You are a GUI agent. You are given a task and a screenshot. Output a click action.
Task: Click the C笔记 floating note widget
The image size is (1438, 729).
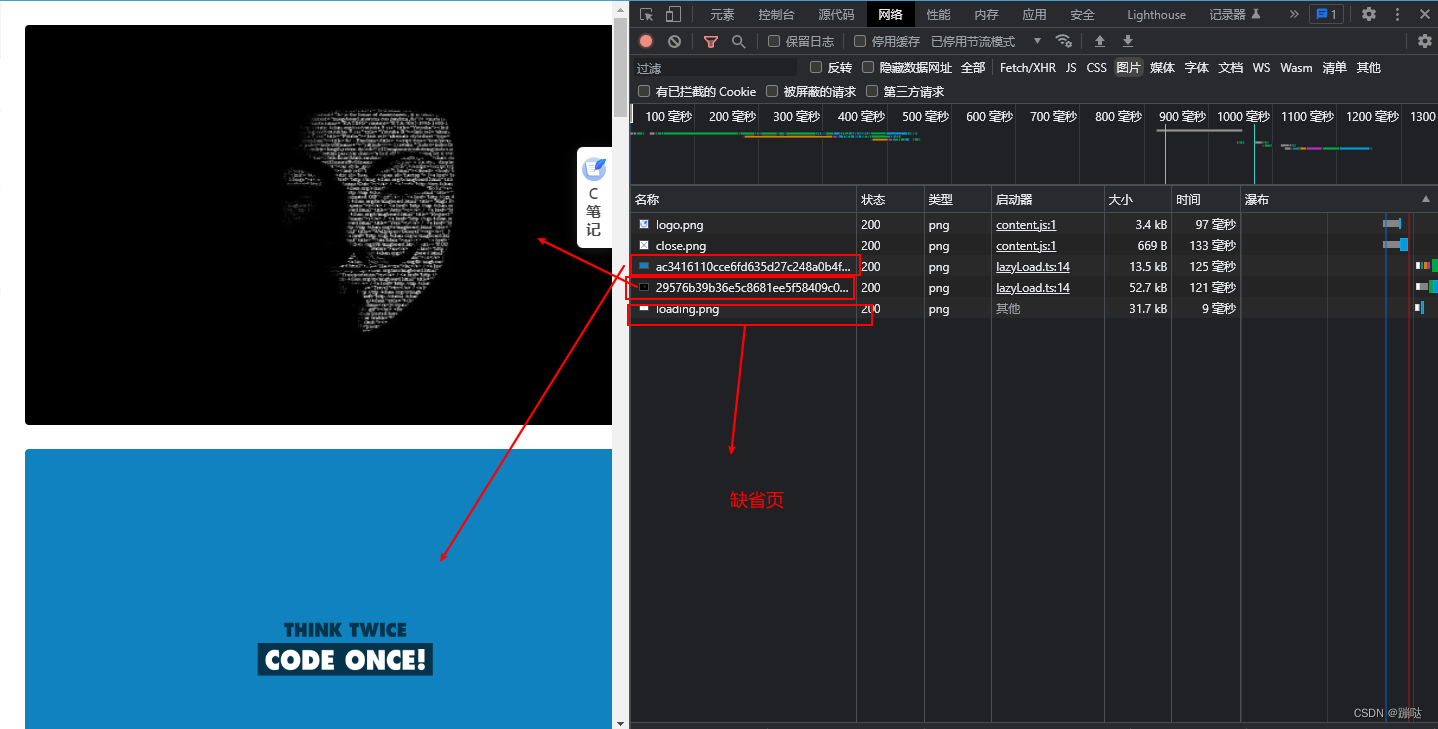[594, 198]
